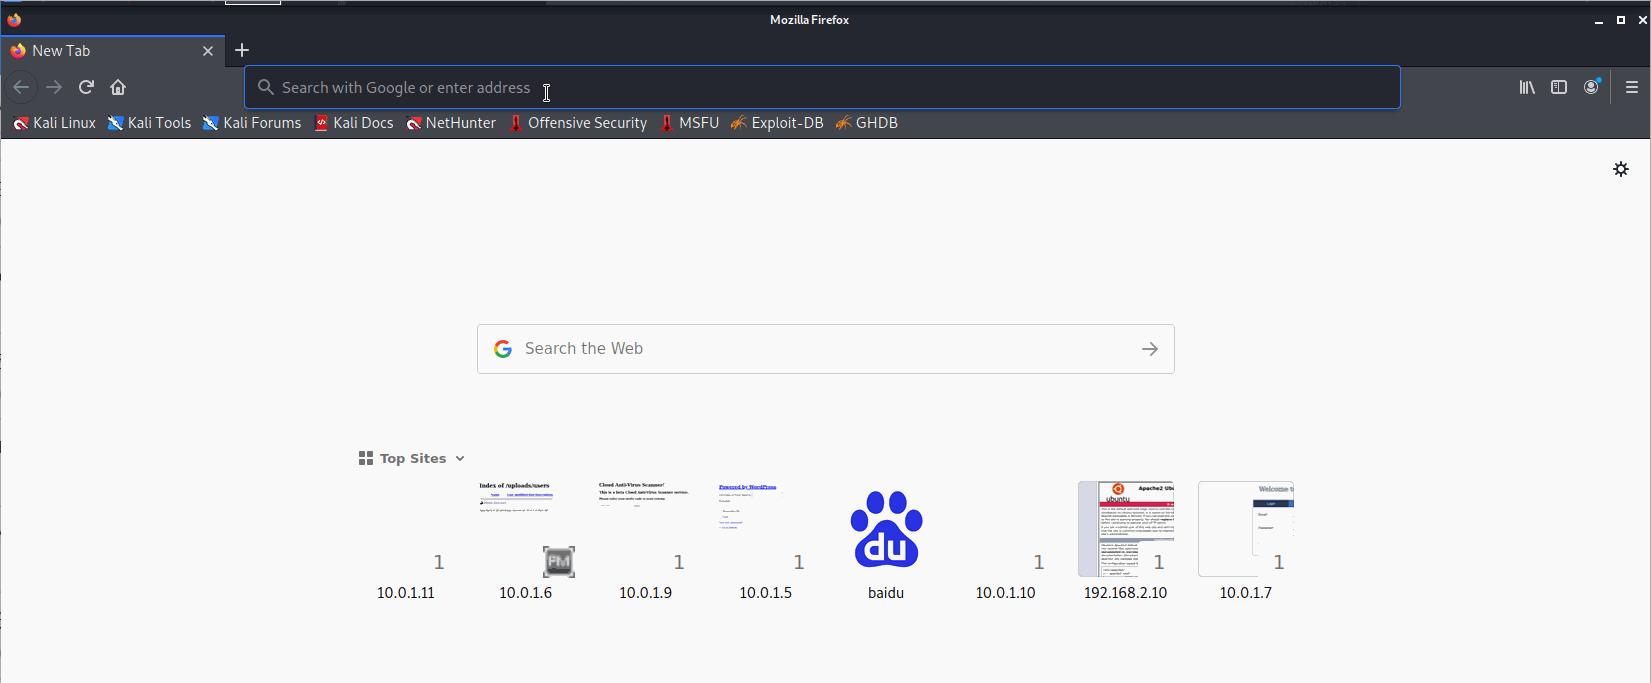1651x683 pixels.
Task: Open Kali Linux bookmark
Action: tap(54, 123)
